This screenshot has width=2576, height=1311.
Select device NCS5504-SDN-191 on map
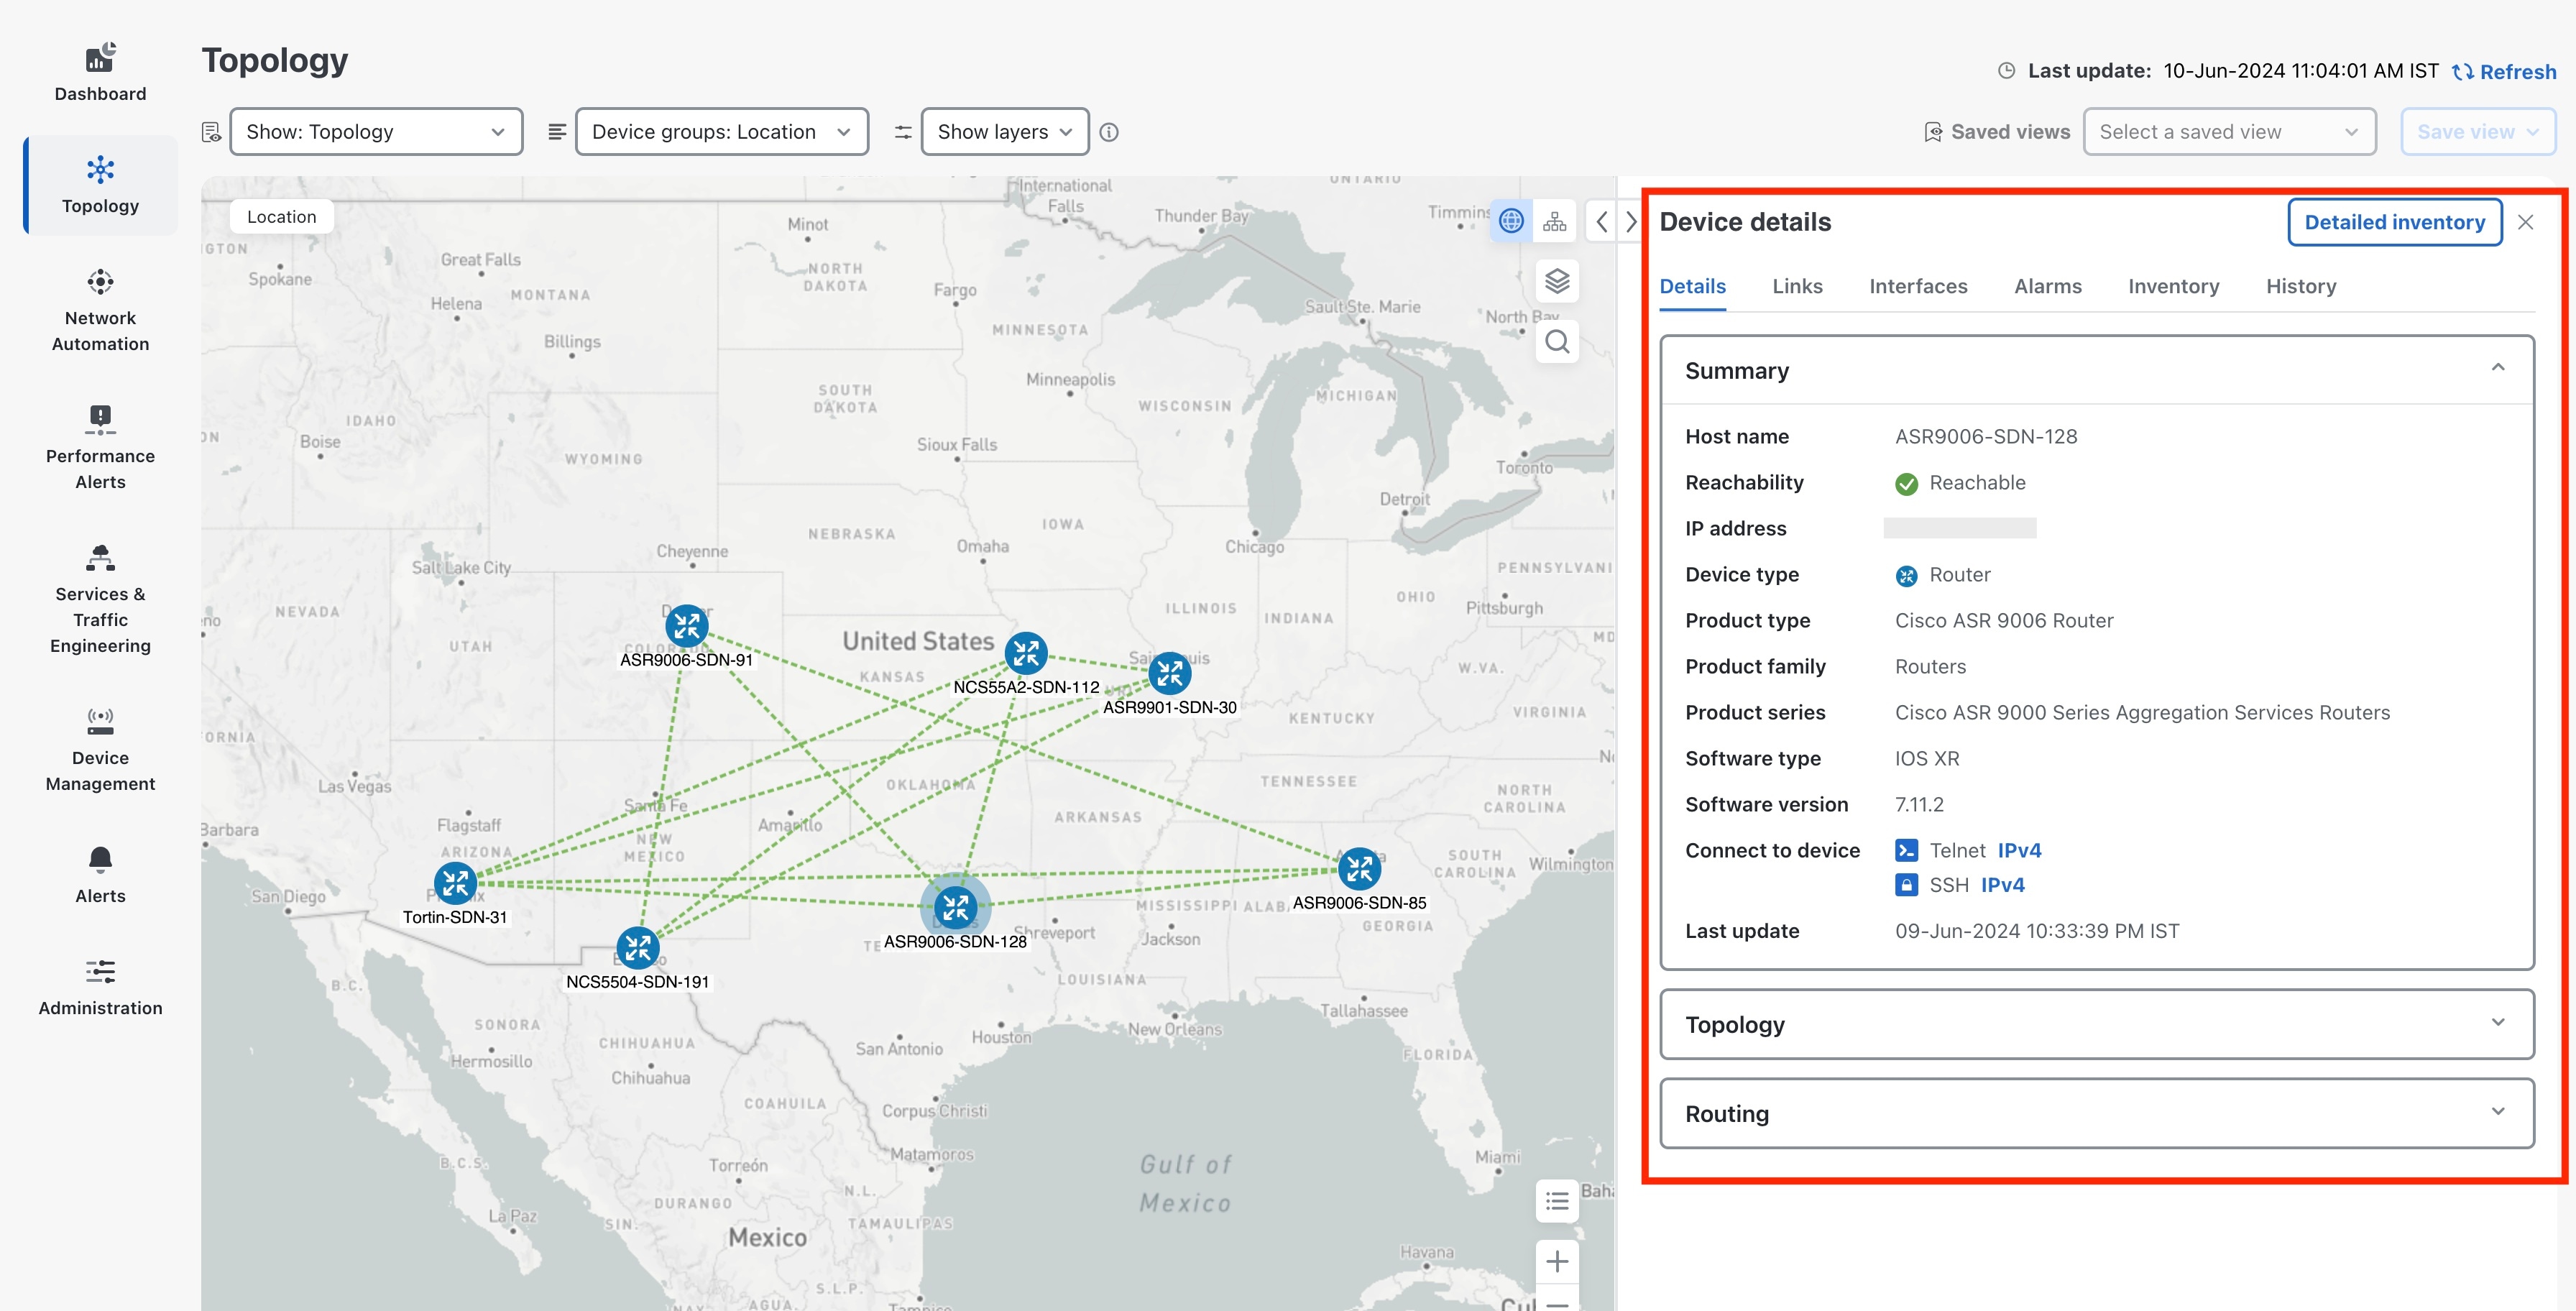pyautogui.click(x=638, y=948)
